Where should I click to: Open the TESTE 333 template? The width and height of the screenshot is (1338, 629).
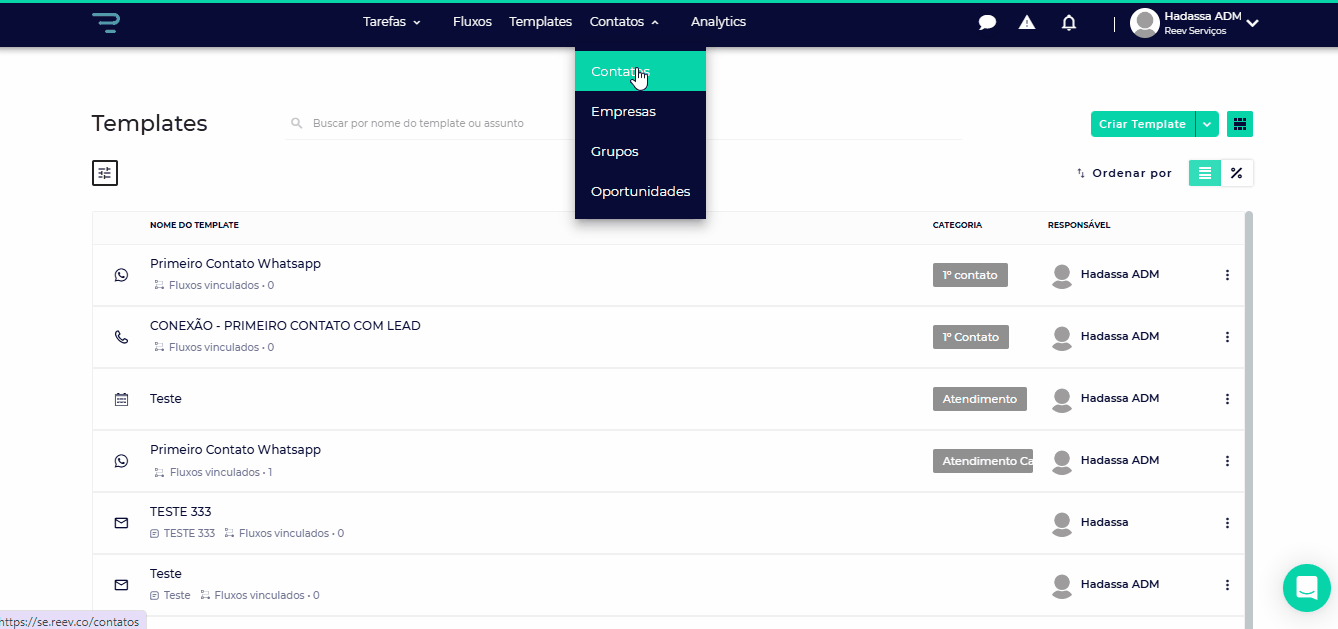tap(181, 512)
